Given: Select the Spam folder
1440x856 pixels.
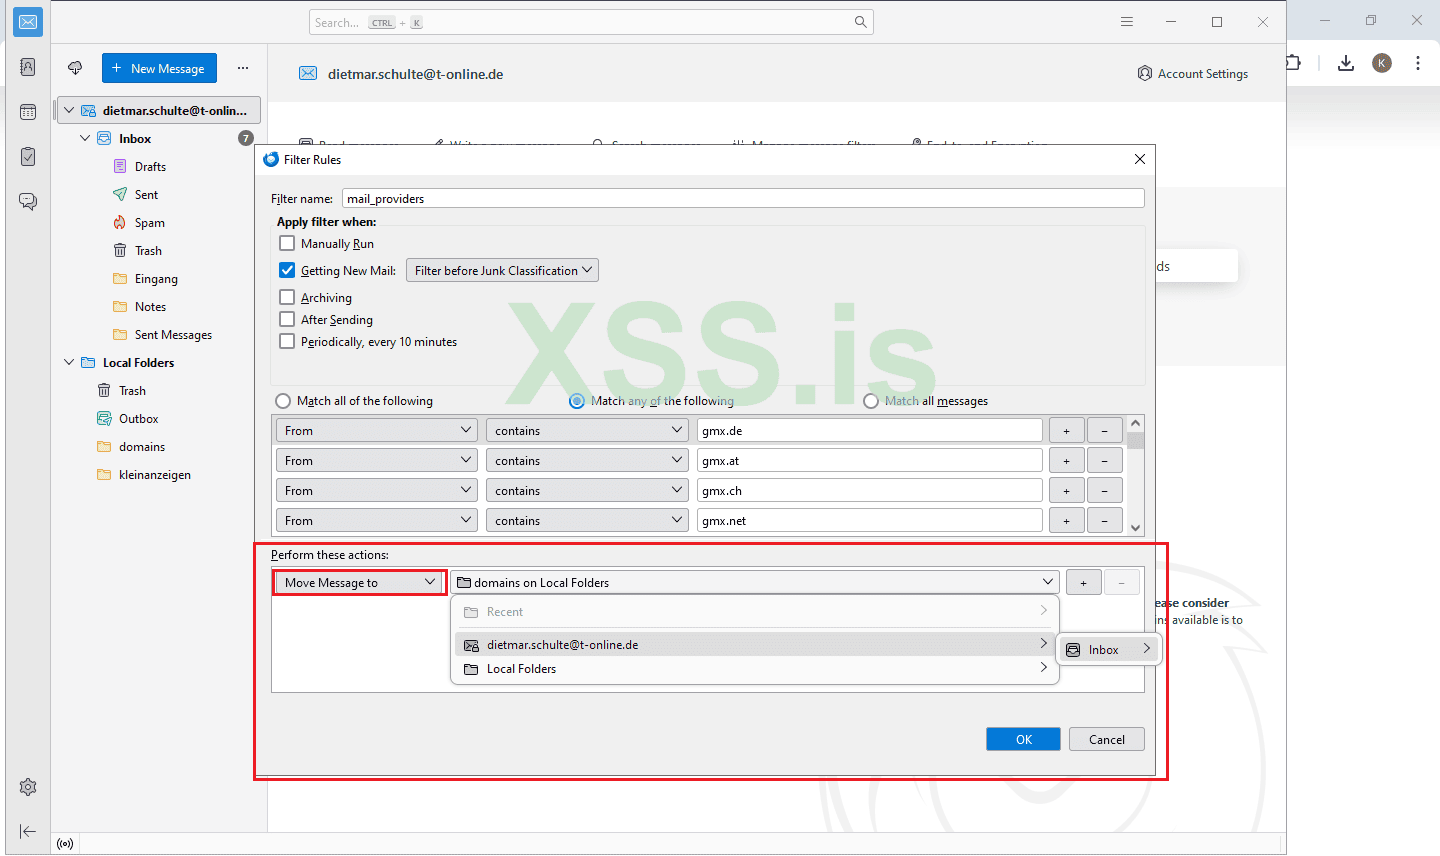Looking at the screenshot, I should coord(150,223).
